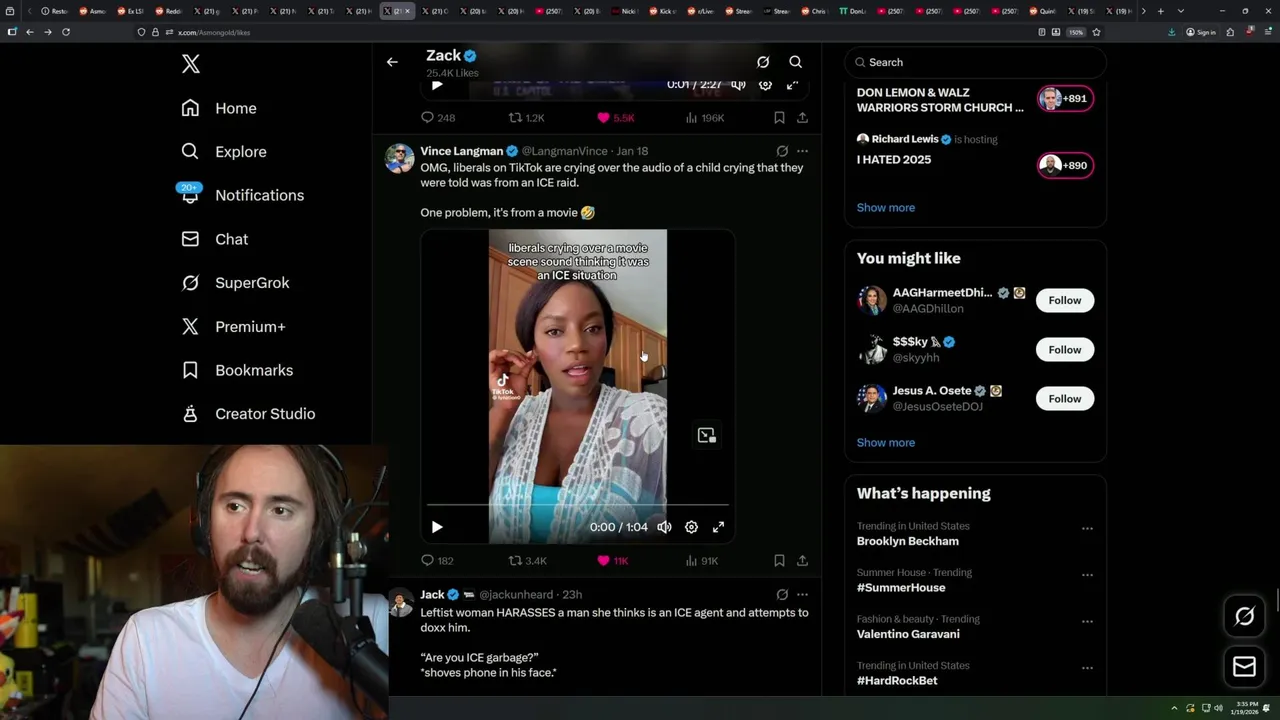
Task: Open the Grok floating button
Action: tap(1244, 617)
